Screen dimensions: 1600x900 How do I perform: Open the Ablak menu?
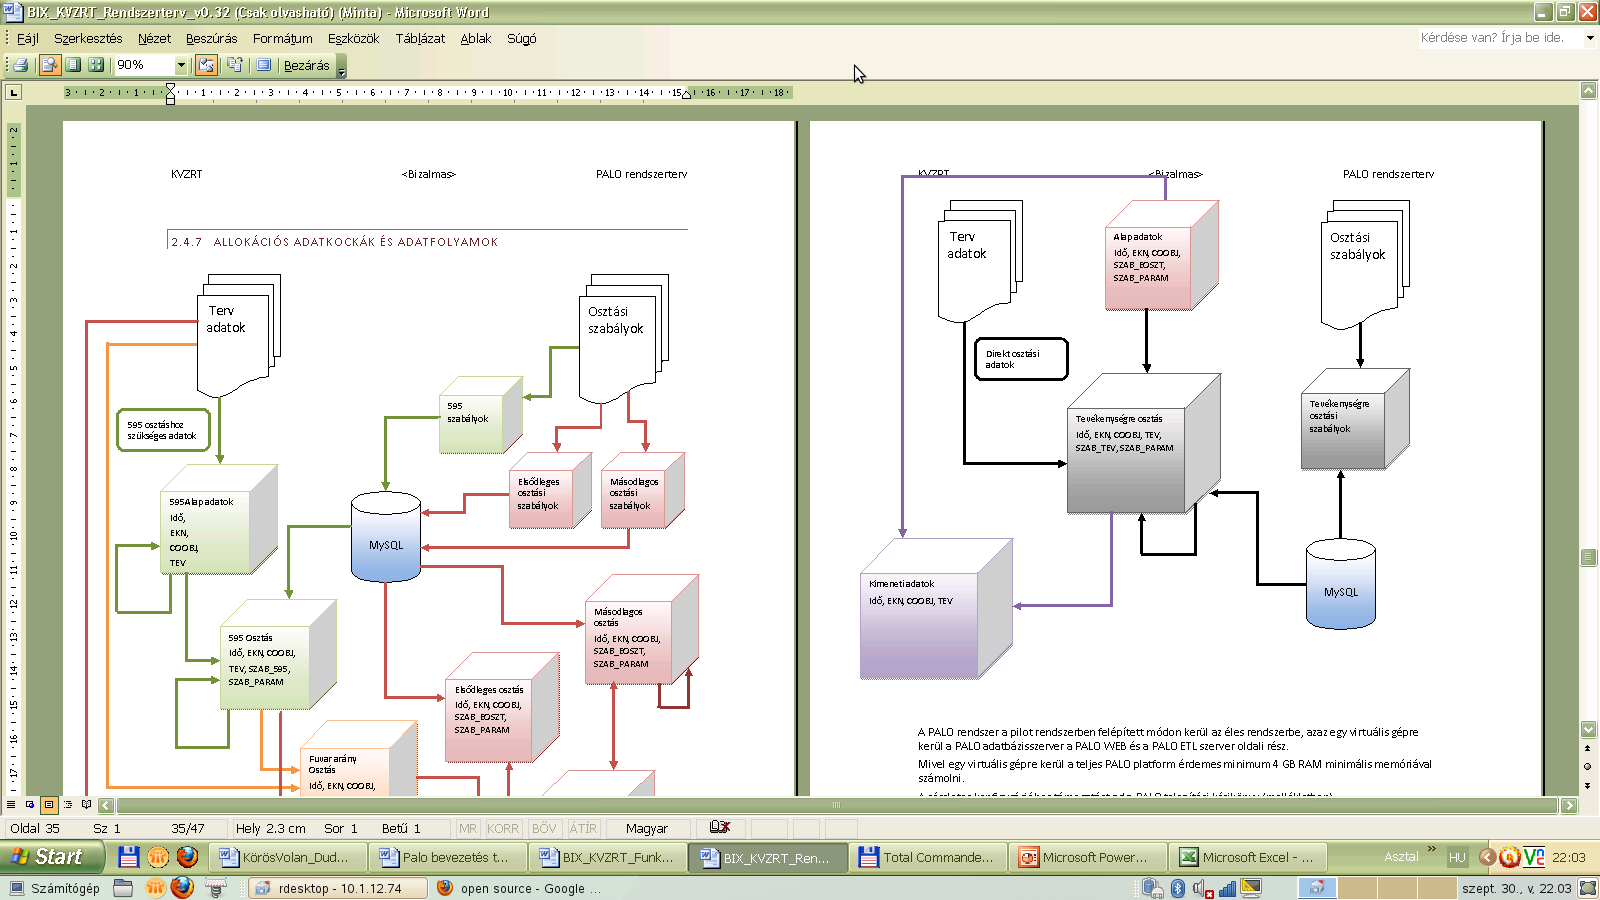(475, 38)
